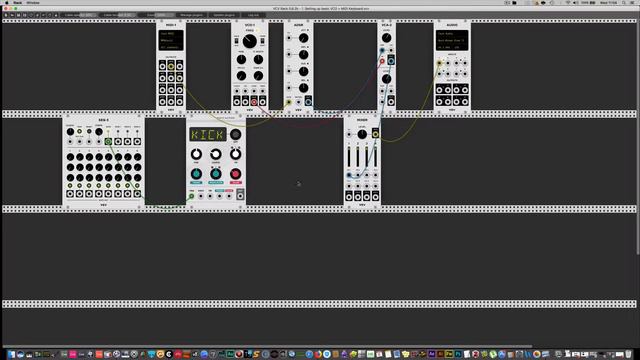Click the LEVEL knob on MIXER
Screen dimensions: 640x360
click(x=362, y=134)
